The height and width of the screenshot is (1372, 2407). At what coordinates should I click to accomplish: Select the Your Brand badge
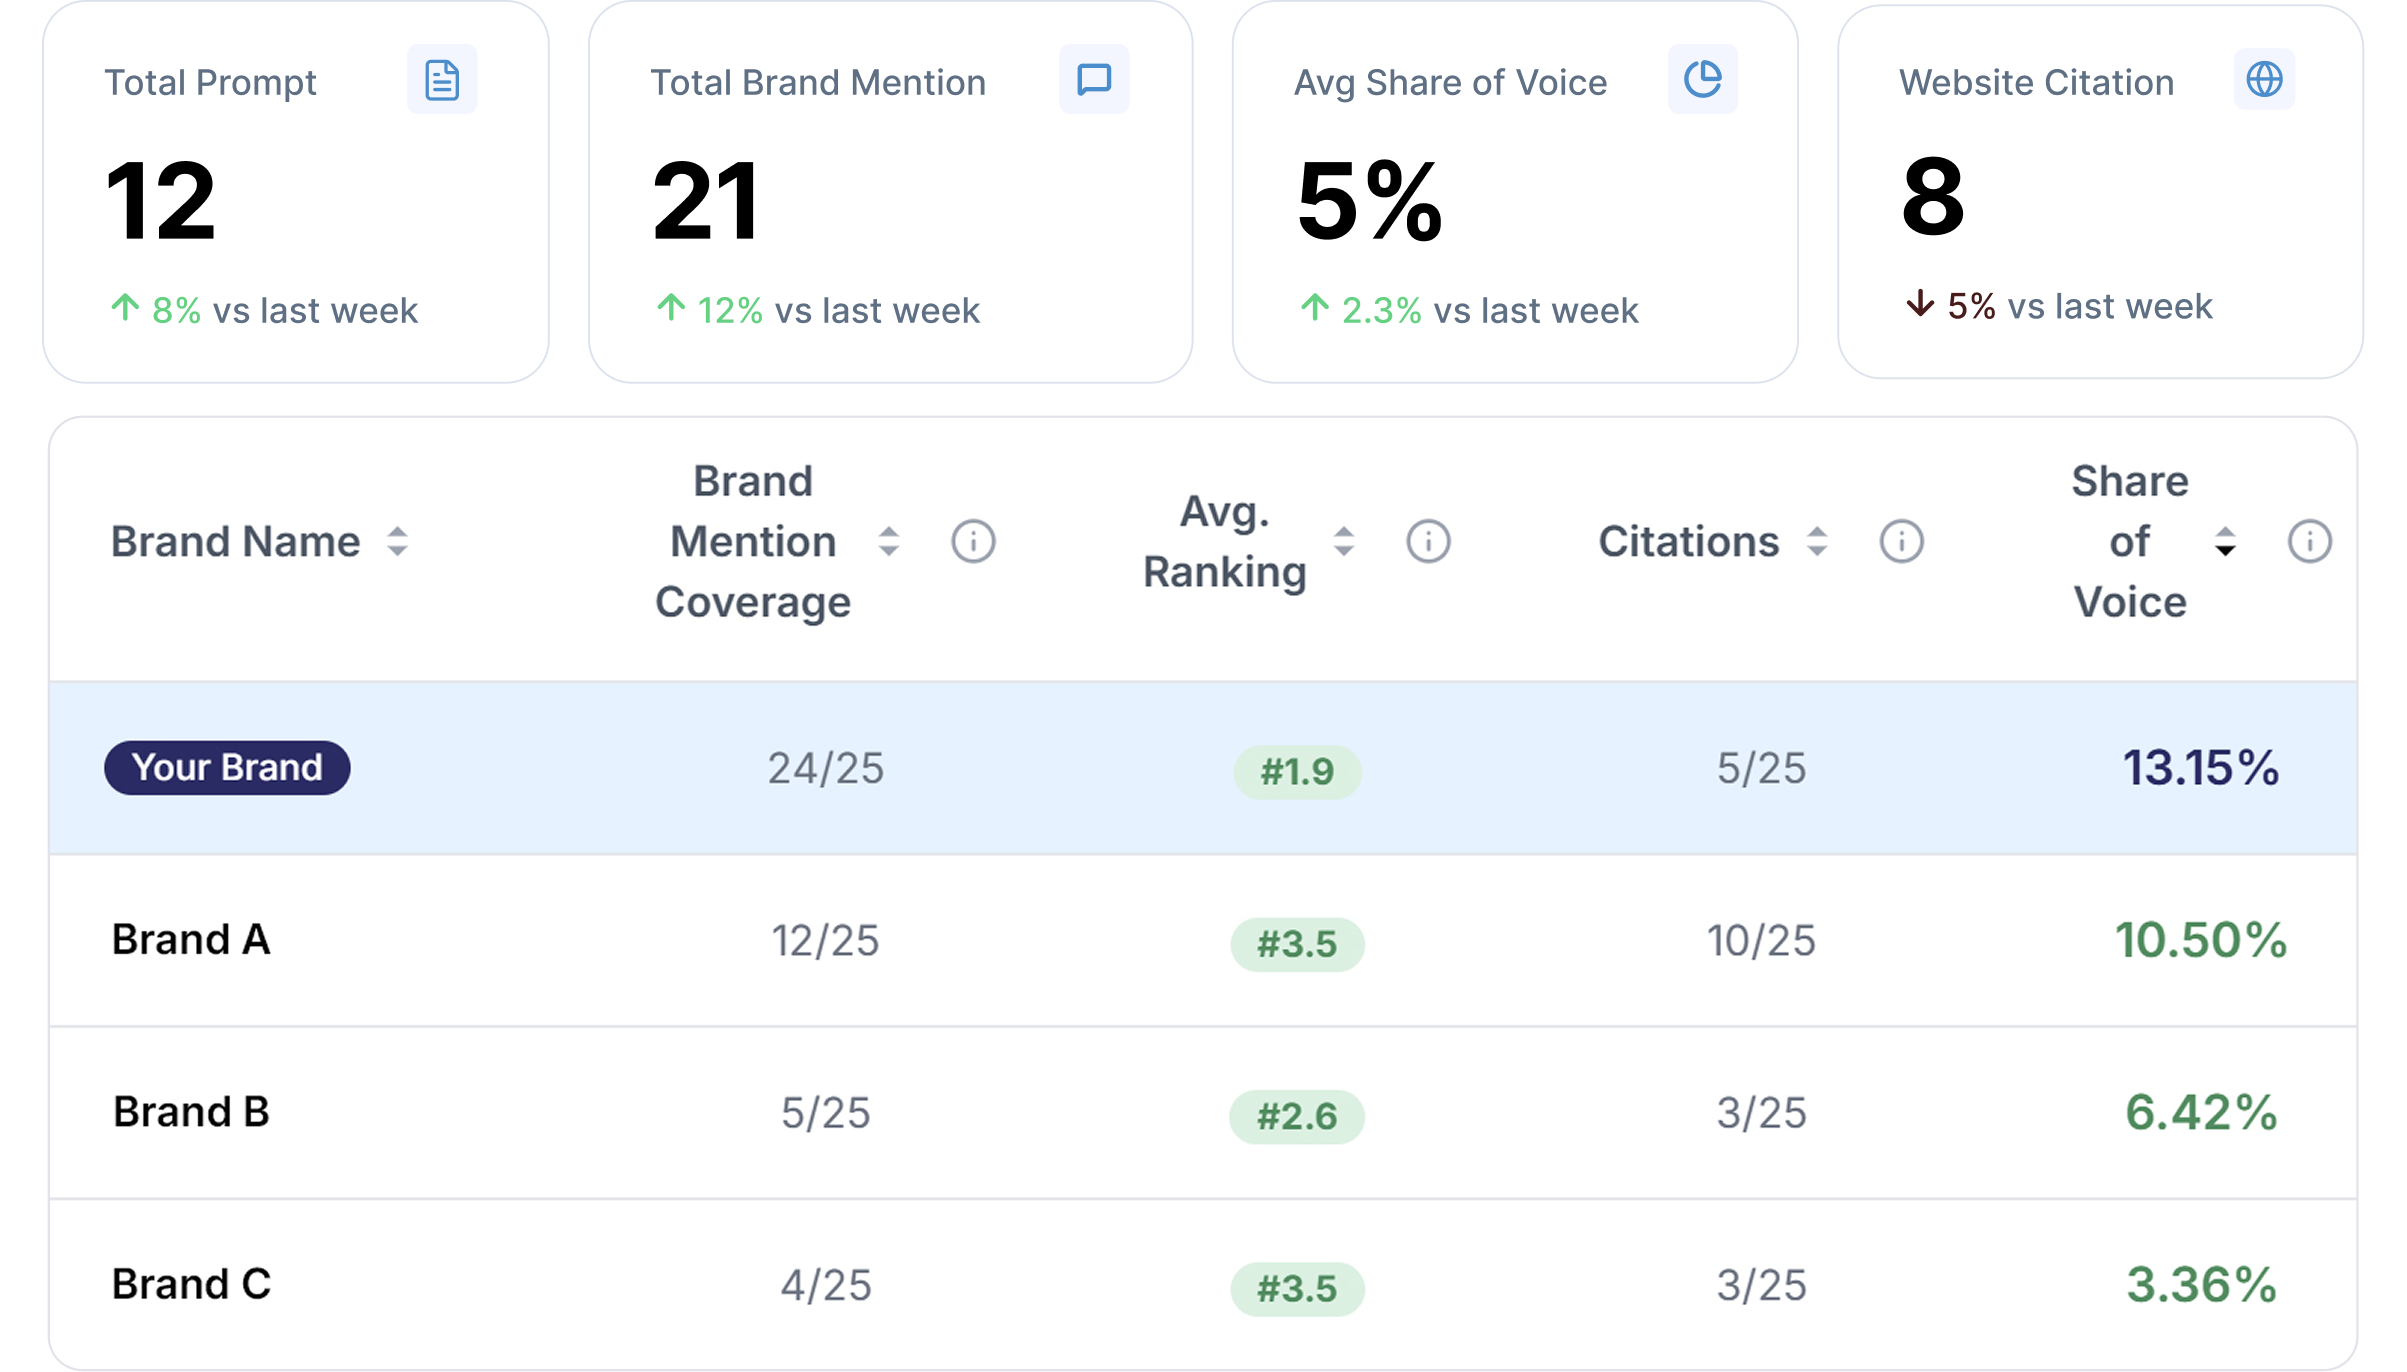(227, 768)
